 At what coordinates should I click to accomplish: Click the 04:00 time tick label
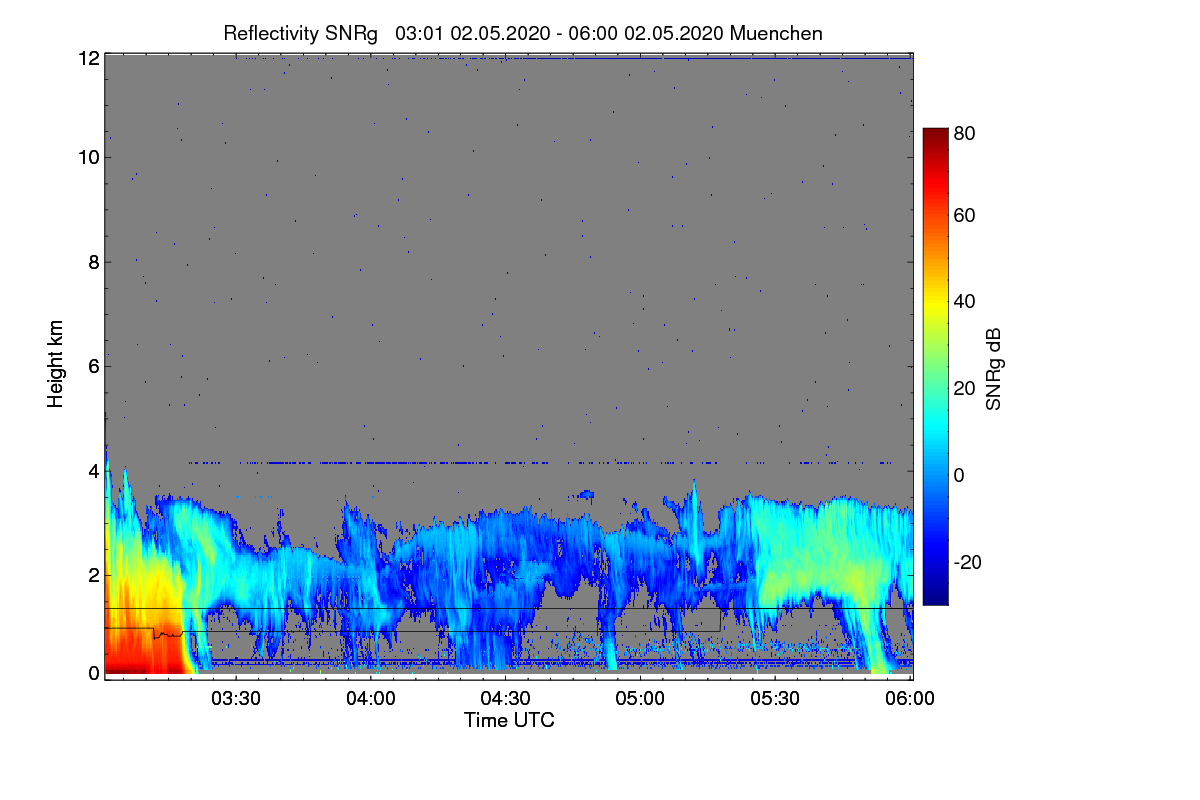[372, 698]
